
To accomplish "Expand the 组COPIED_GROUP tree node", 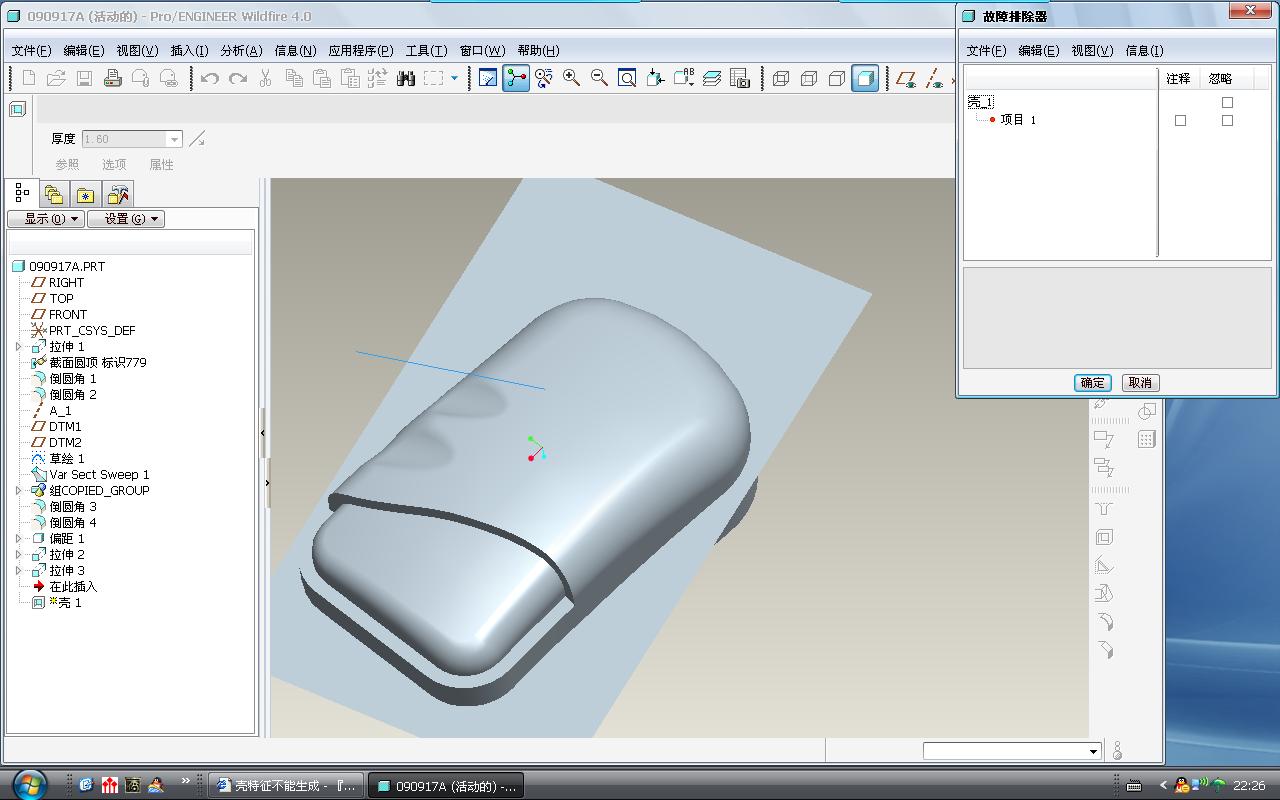I will (x=18, y=491).
